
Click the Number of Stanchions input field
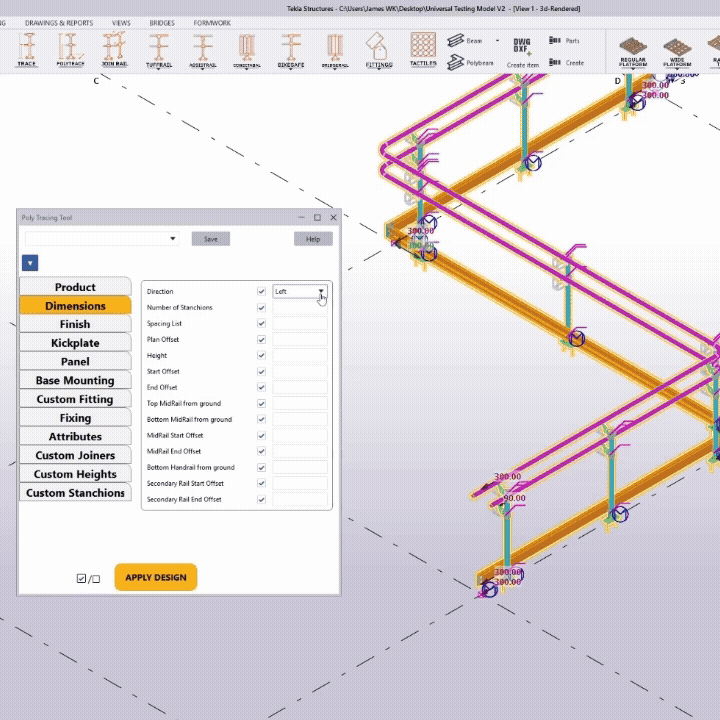click(300, 308)
